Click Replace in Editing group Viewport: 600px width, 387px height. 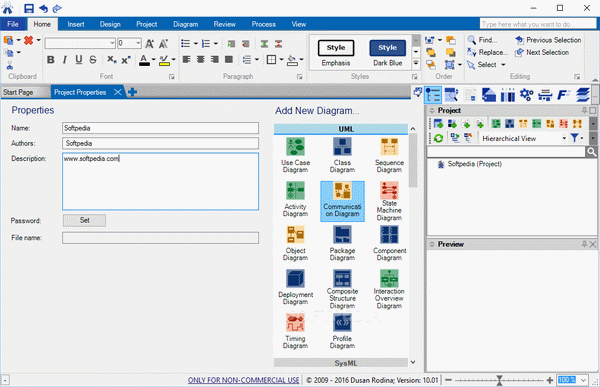tap(488, 52)
